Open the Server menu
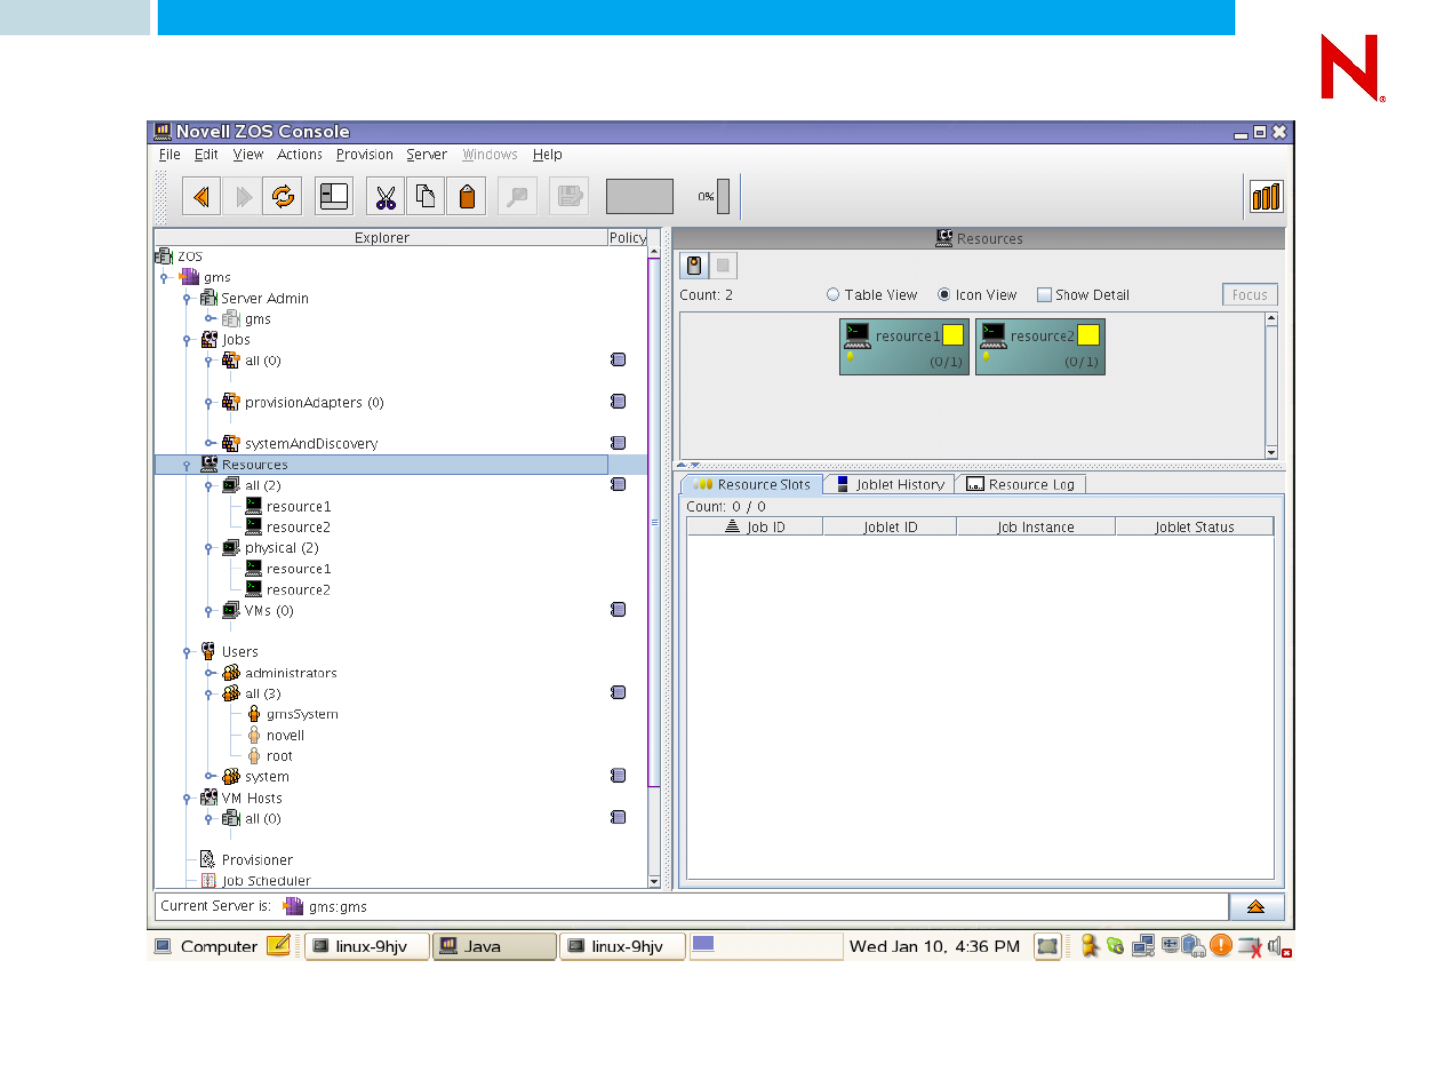This screenshot has height=1080, width=1440. point(427,155)
